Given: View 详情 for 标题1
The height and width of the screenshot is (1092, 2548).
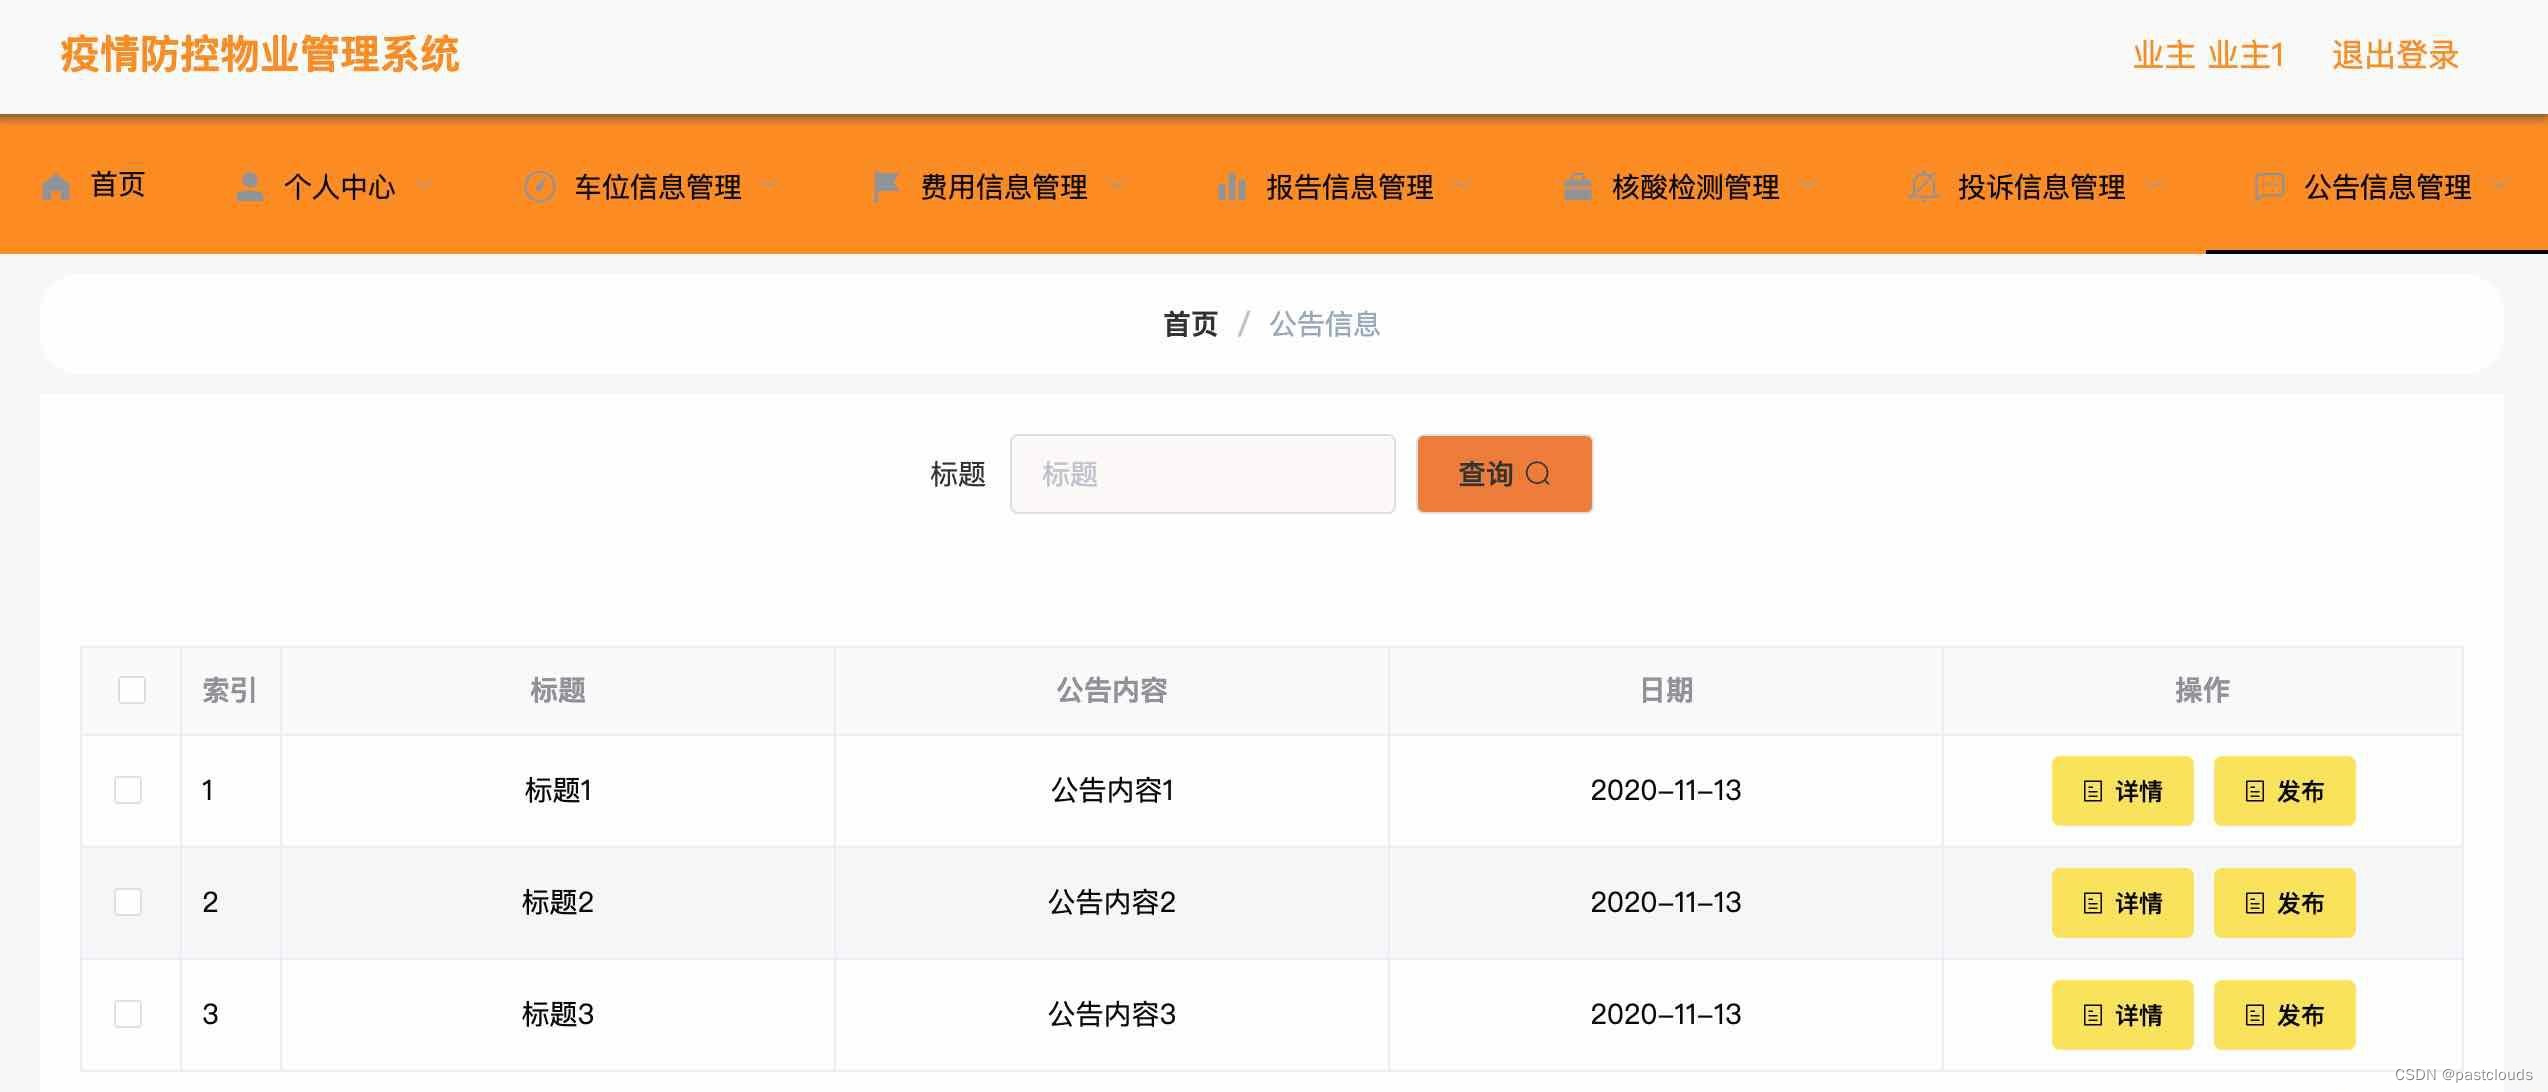Looking at the screenshot, I should 2122,791.
